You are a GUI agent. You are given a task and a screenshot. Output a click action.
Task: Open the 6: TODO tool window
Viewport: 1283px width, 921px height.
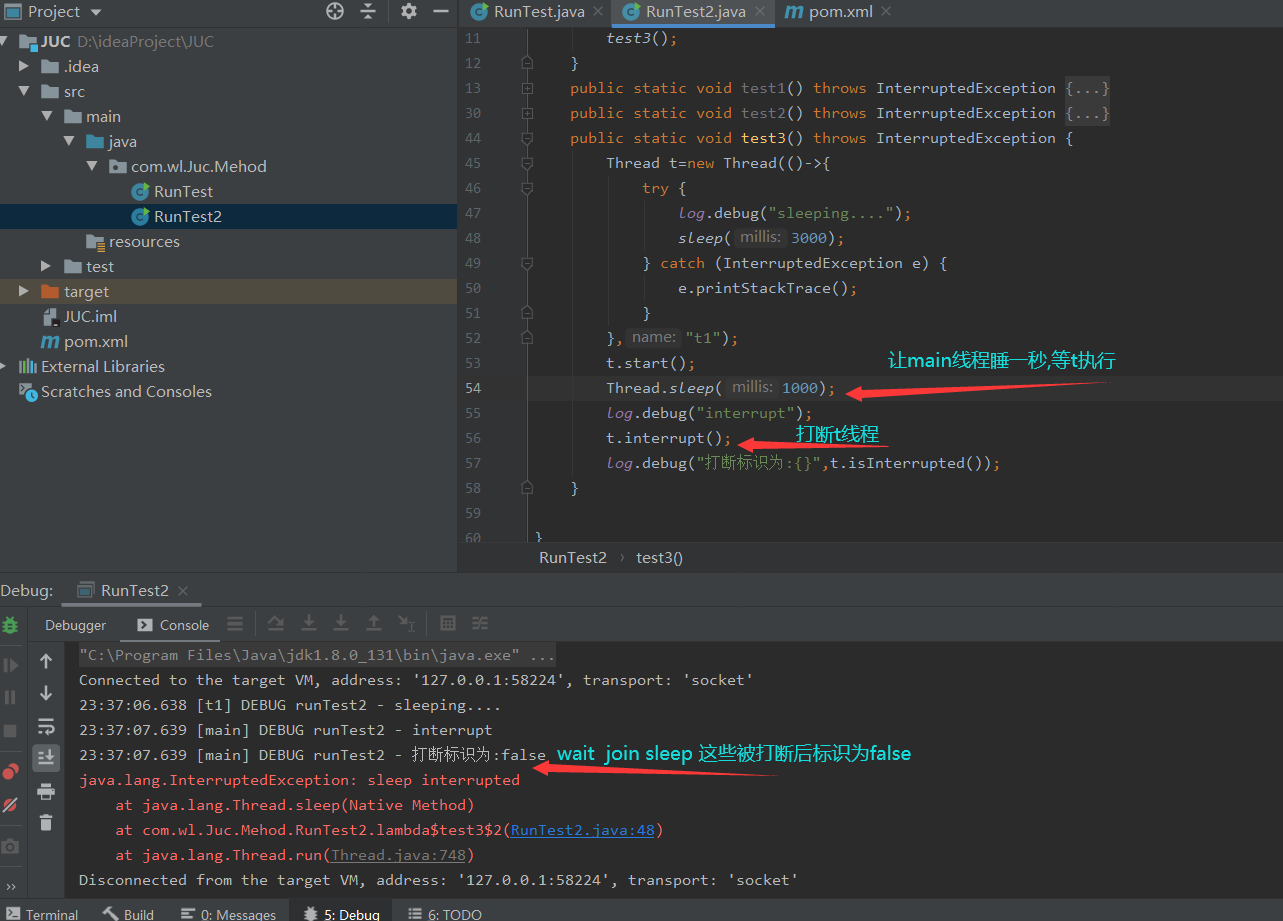(444, 914)
